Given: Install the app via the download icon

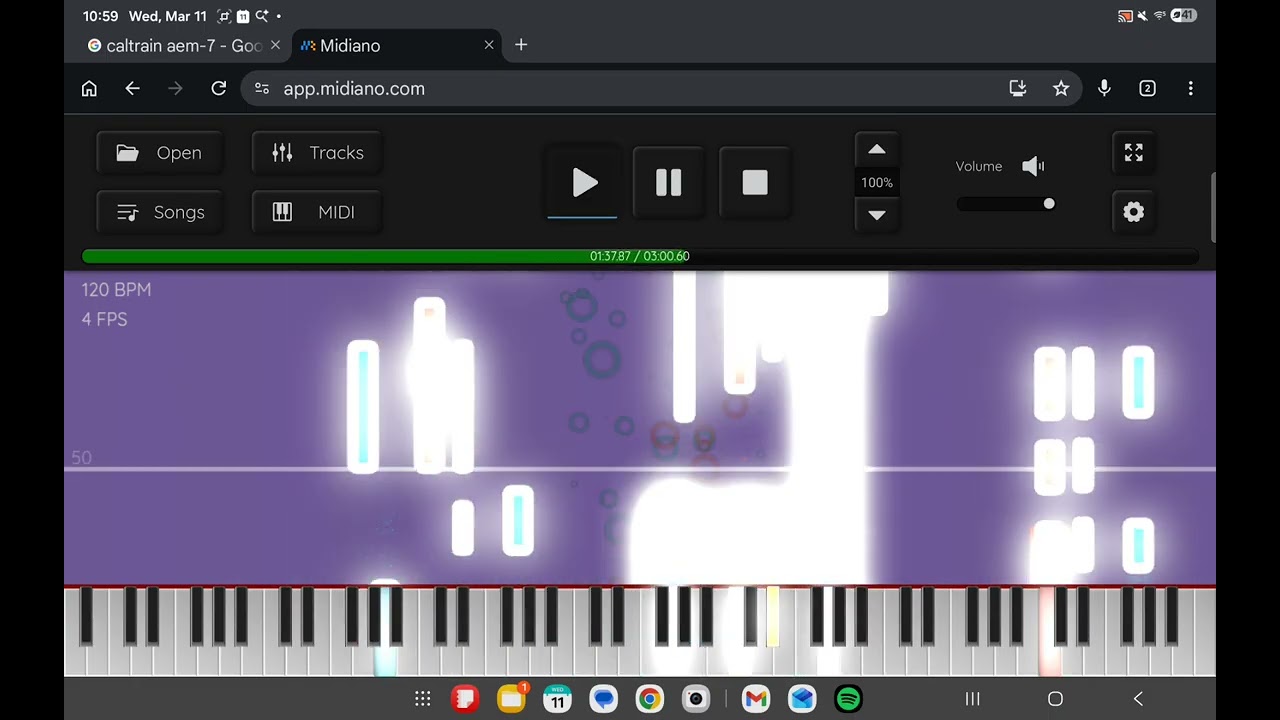Looking at the screenshot, I should click(x=1018, y=89).
